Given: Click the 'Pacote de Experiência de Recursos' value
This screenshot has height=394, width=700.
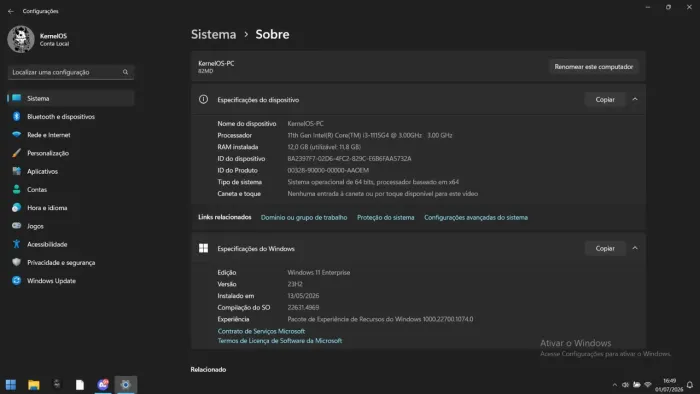Looking at the screenshot, I should pos(380,319).
